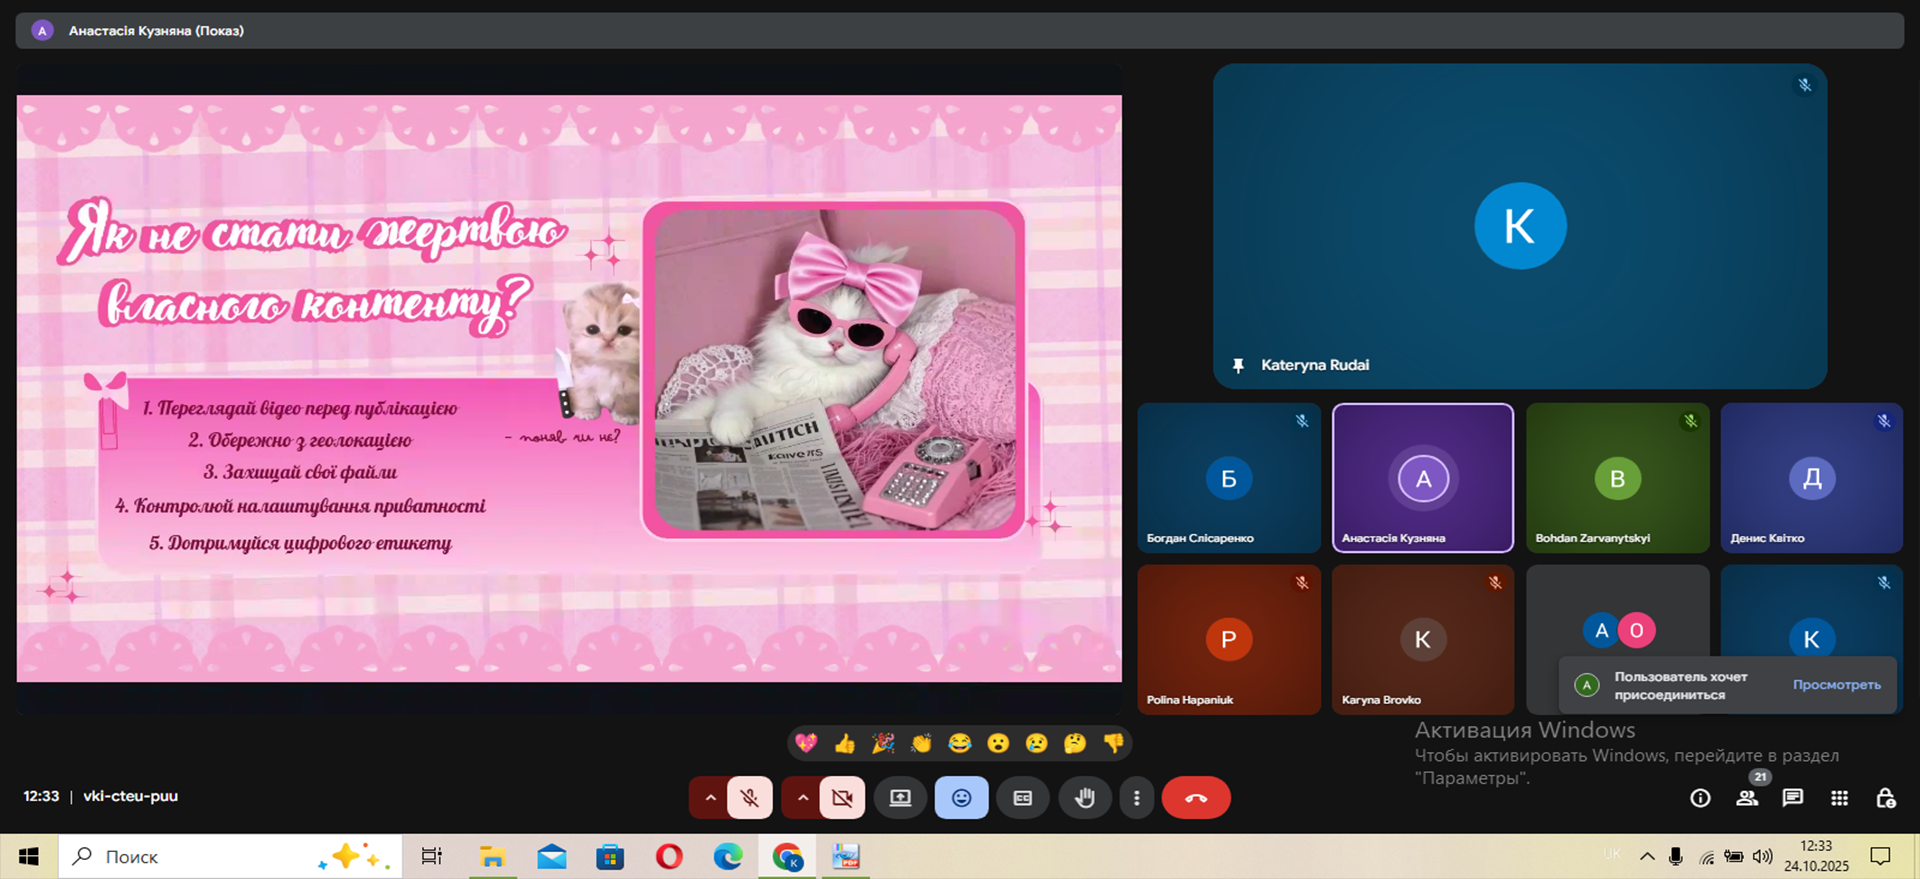Turn on captions with the subtitles icon
This screenshot has width=1920, height=879.
[1022, 798]
